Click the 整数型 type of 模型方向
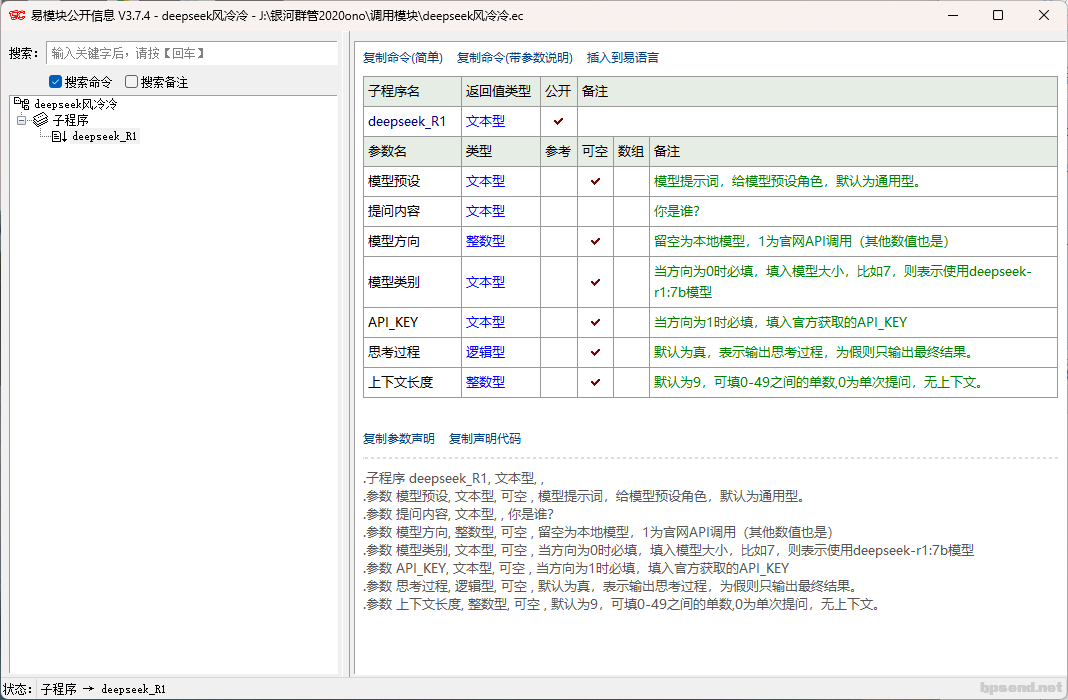 pyautogui.click(x=485, y=241)
